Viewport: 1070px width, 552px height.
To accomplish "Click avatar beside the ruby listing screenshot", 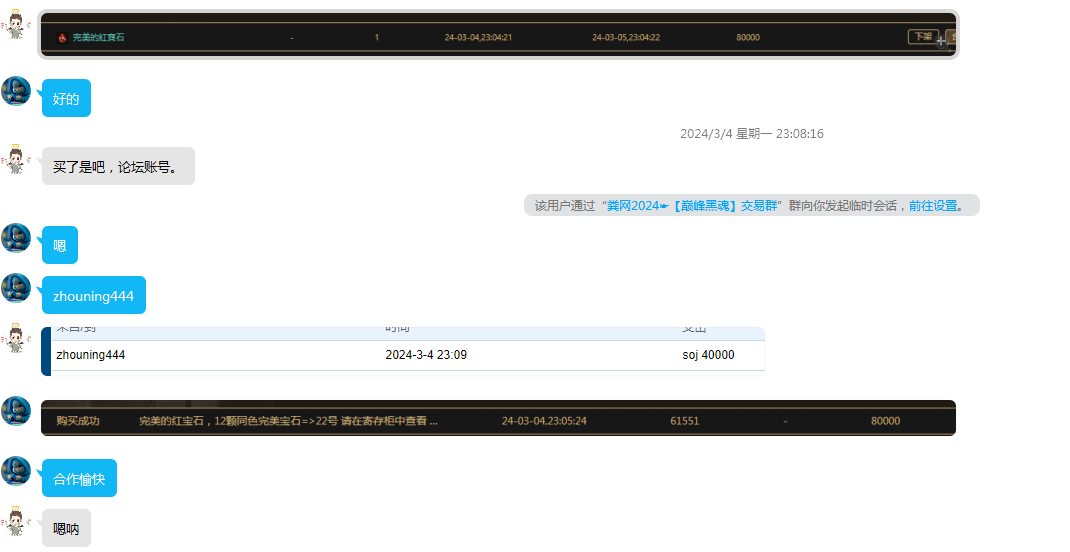I will point(16,25).
